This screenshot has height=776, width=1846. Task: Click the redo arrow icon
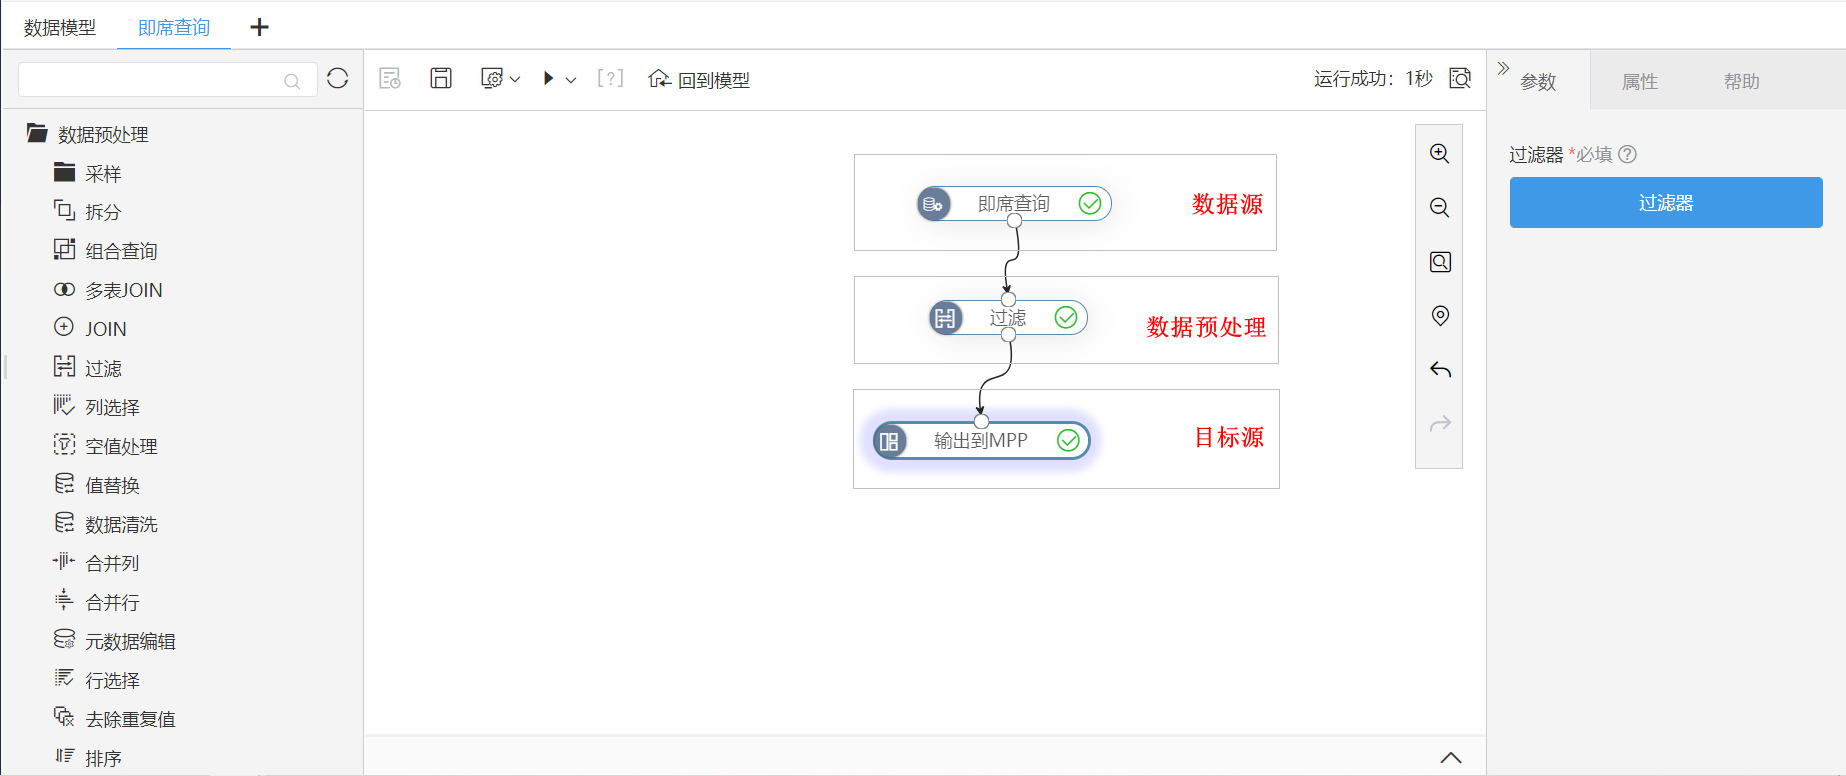click(1440, 424)
